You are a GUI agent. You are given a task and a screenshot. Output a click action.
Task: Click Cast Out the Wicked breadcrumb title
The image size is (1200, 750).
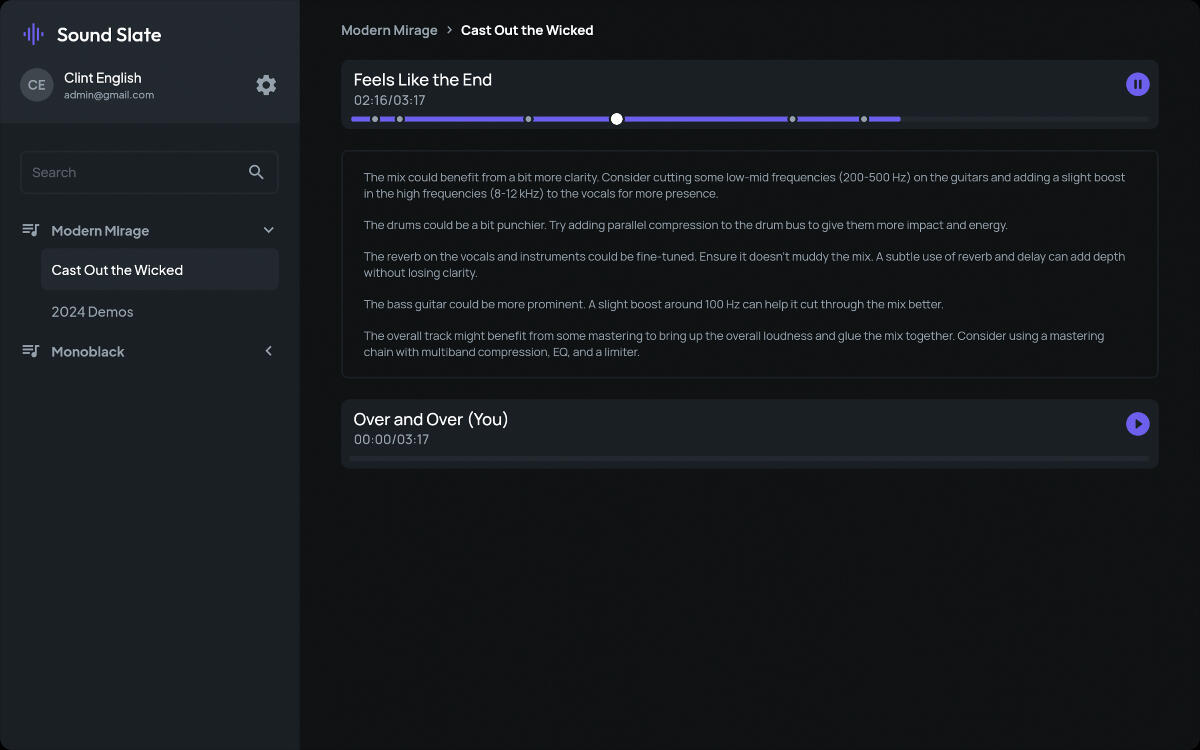[527, 30]
